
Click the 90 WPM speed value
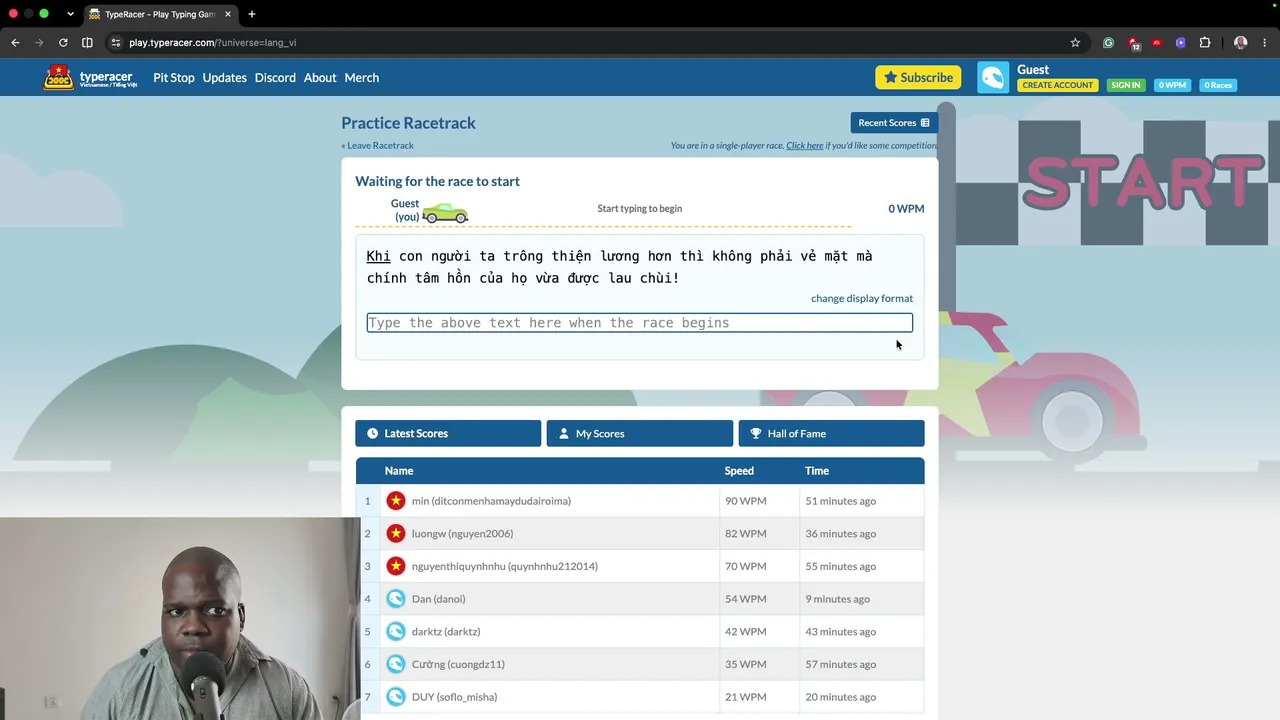point(746,501)
